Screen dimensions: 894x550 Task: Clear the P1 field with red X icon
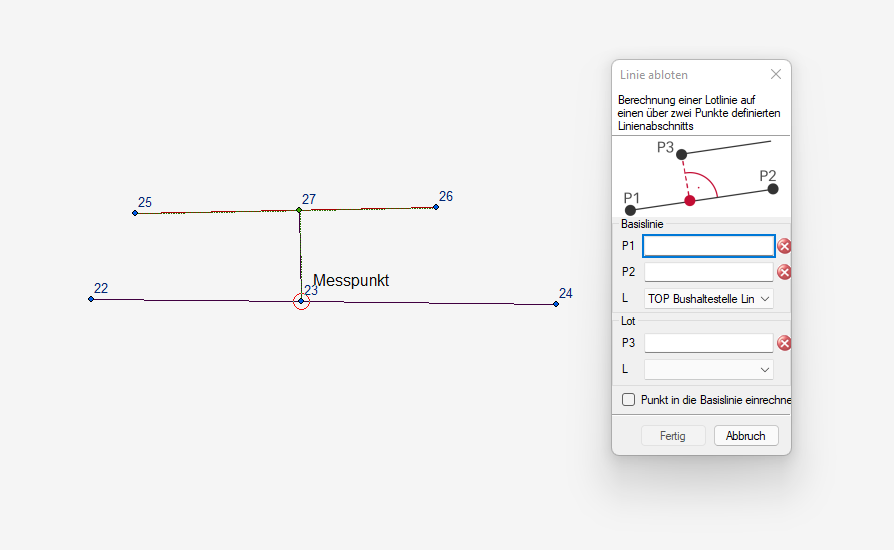coord(784,246)
